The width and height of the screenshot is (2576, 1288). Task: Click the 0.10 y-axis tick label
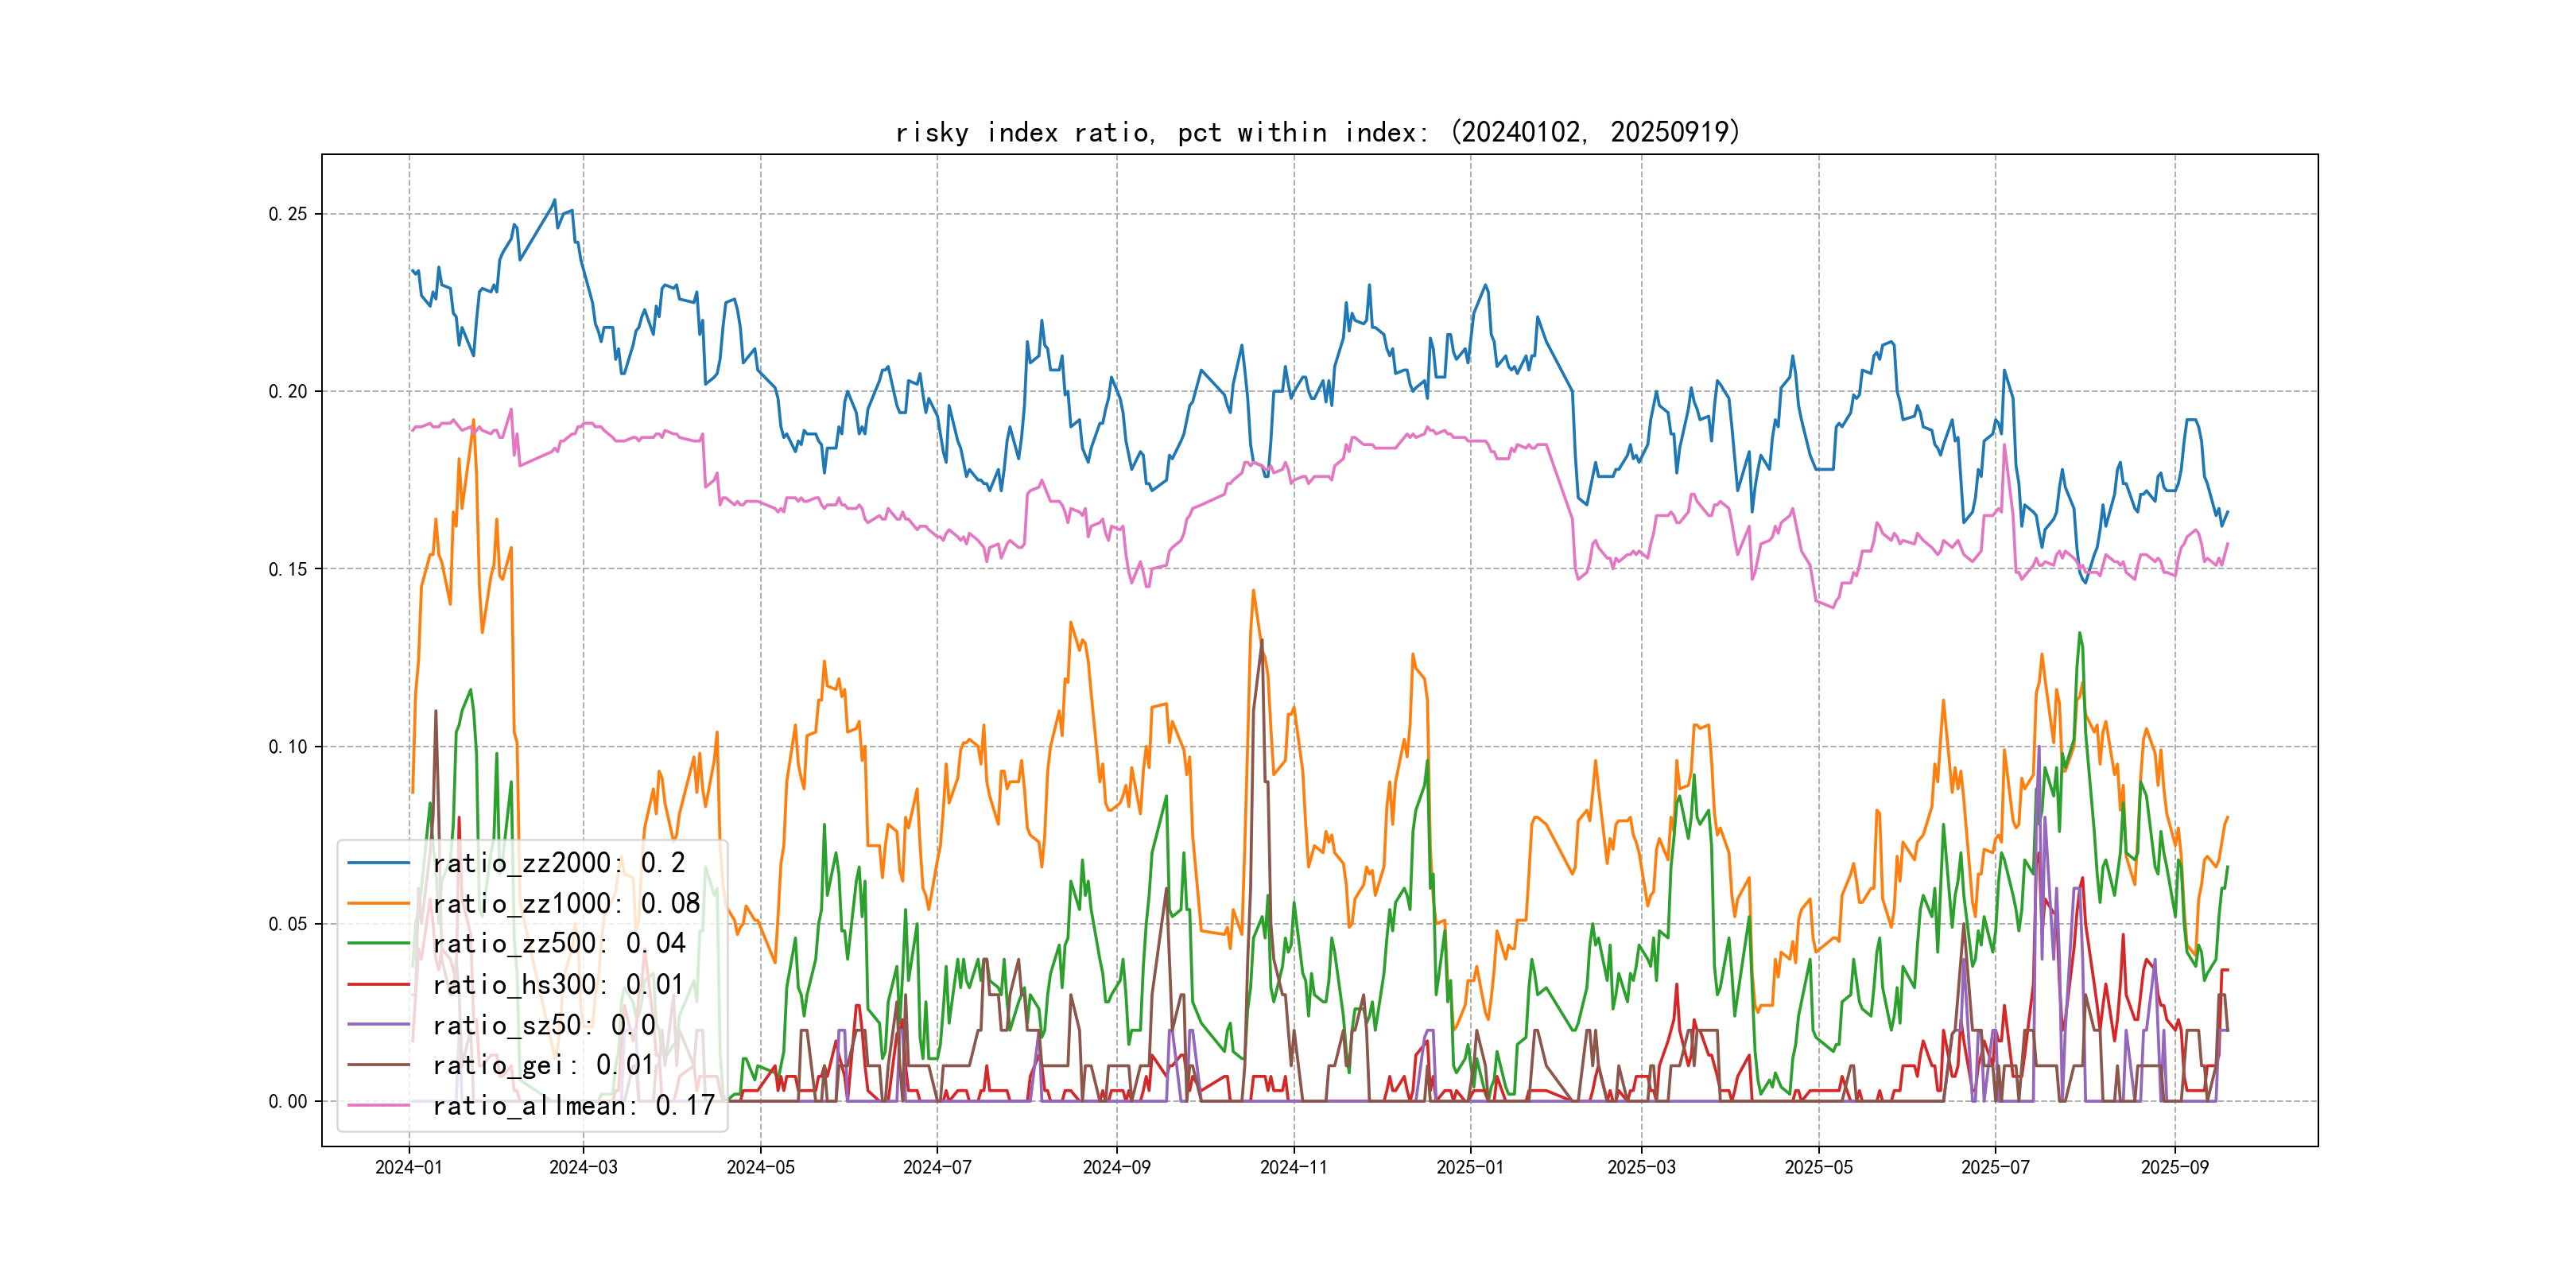click(288, 746)
